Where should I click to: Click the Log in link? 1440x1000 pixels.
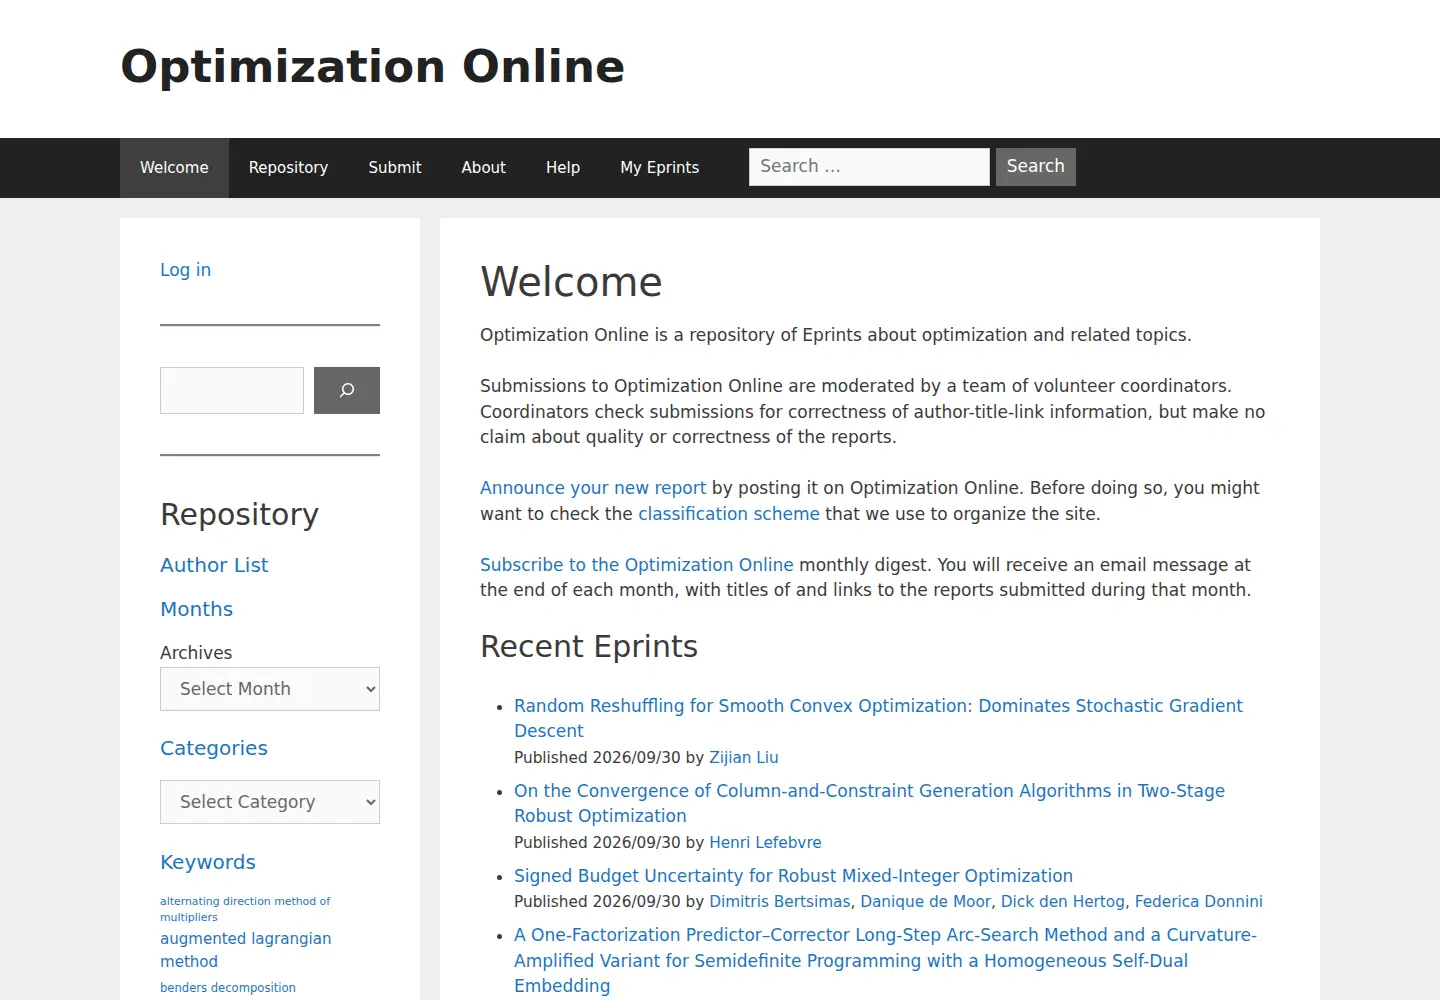[x=186, y=270]
